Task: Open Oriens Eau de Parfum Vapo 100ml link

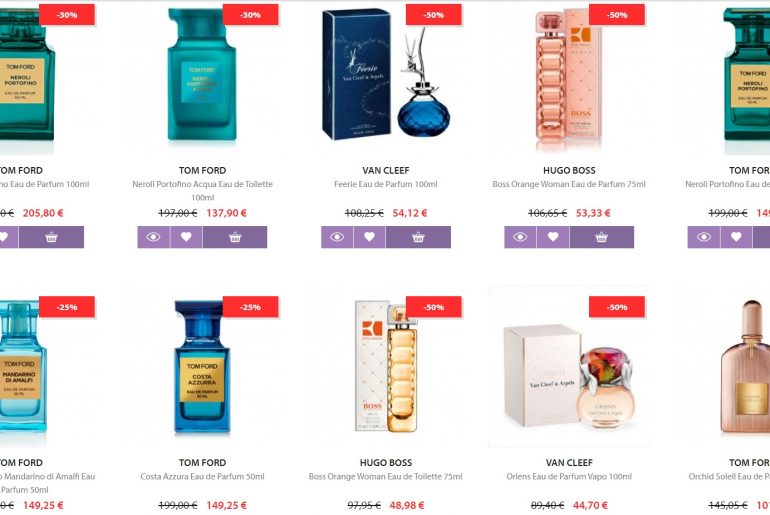Action: click(x=569, y=476)
